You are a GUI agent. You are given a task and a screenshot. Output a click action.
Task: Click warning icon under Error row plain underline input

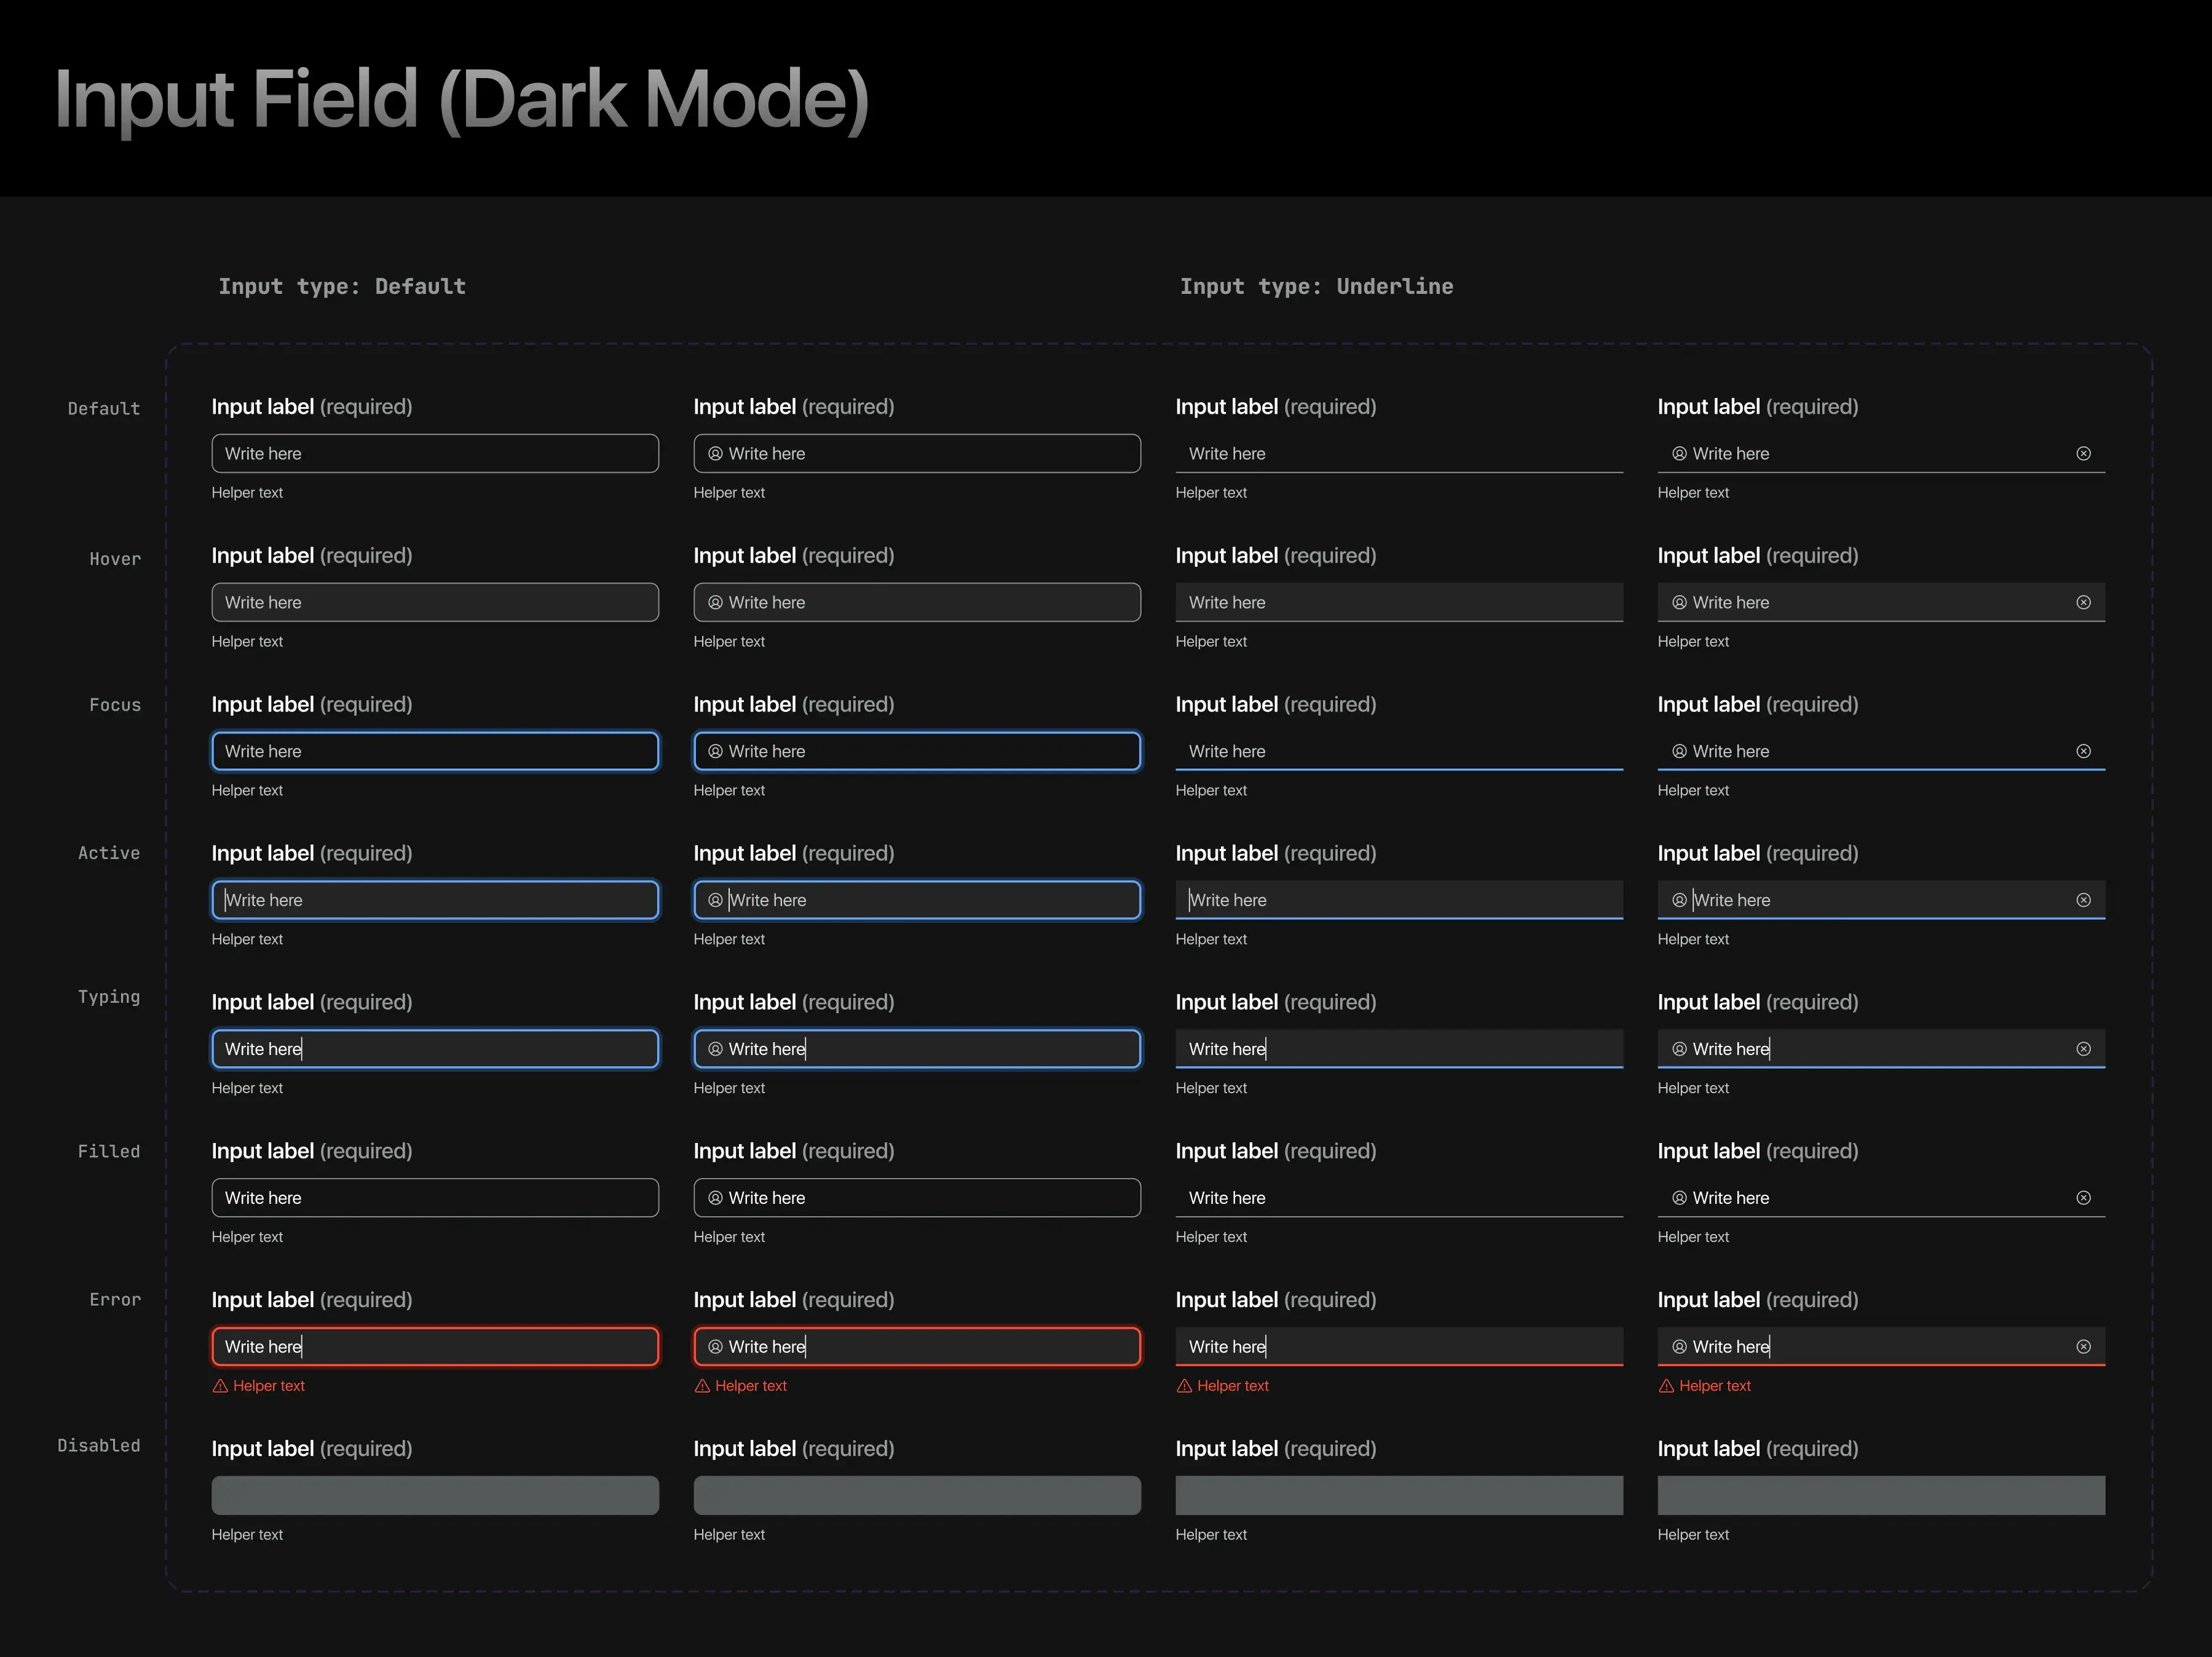[x=1184, y=1386]
